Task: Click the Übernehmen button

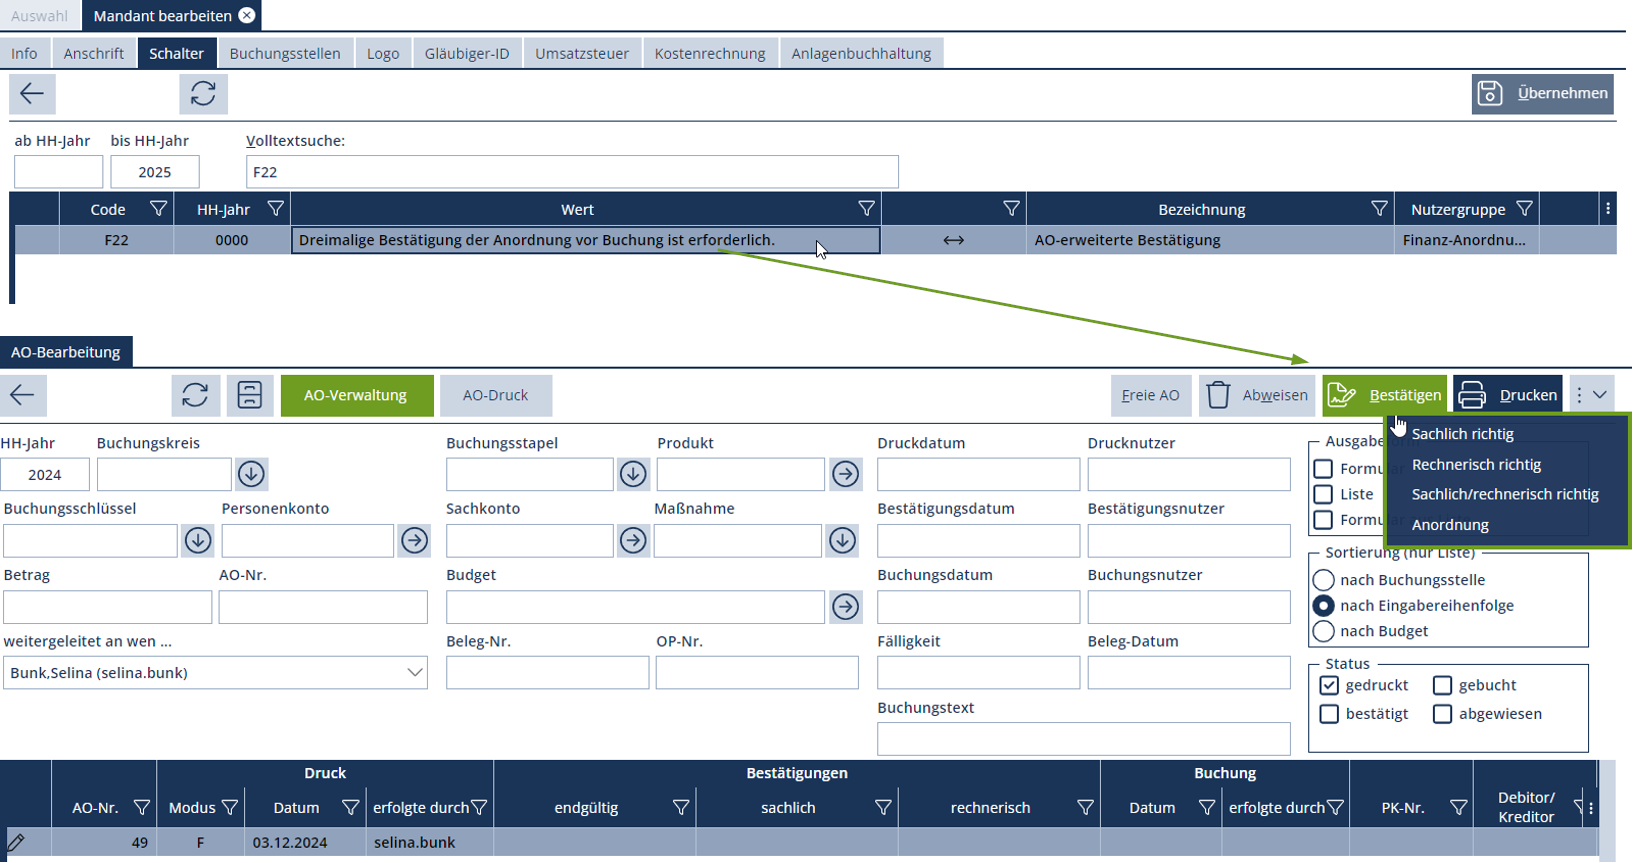Action: pos(1542,94)
